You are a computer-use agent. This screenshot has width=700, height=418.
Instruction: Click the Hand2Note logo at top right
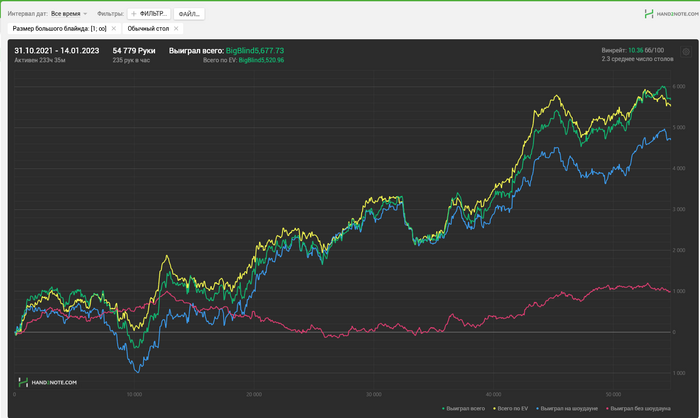coord(671,14)
